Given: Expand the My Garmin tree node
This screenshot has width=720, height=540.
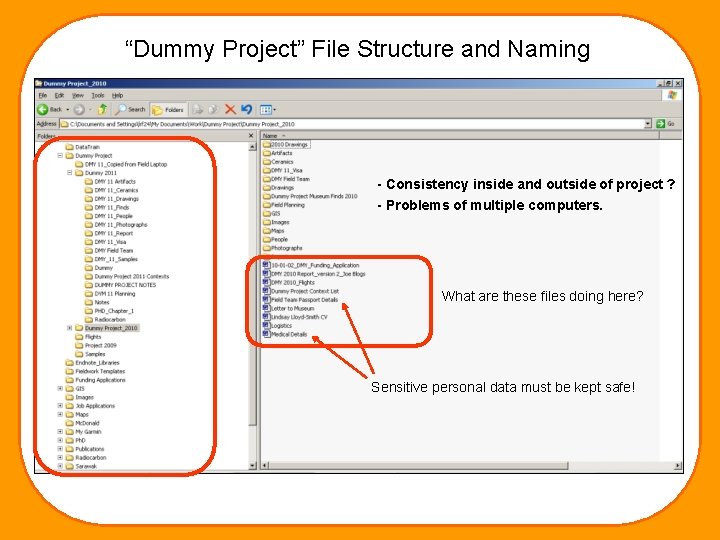Looking at the screenshot, I should click(60, 432).
